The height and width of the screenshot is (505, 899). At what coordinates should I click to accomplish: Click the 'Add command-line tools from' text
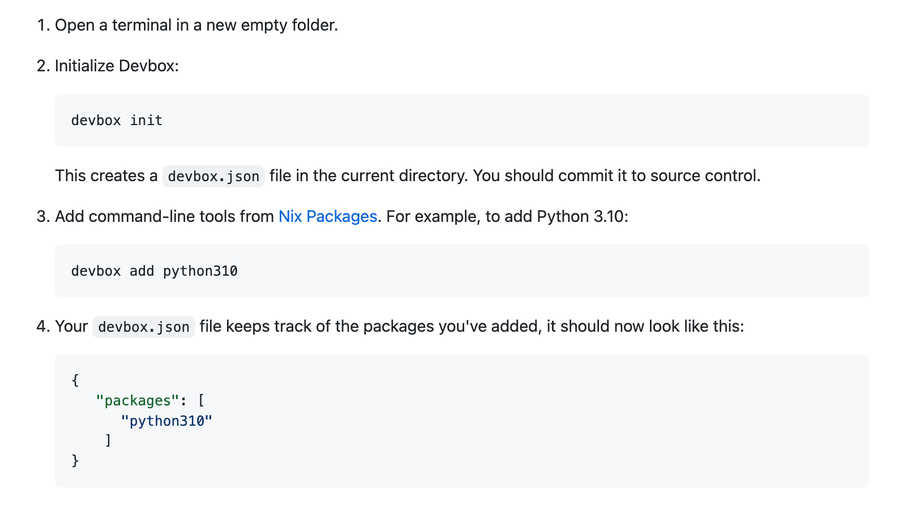pyautogui.click(x=164, y=216)
